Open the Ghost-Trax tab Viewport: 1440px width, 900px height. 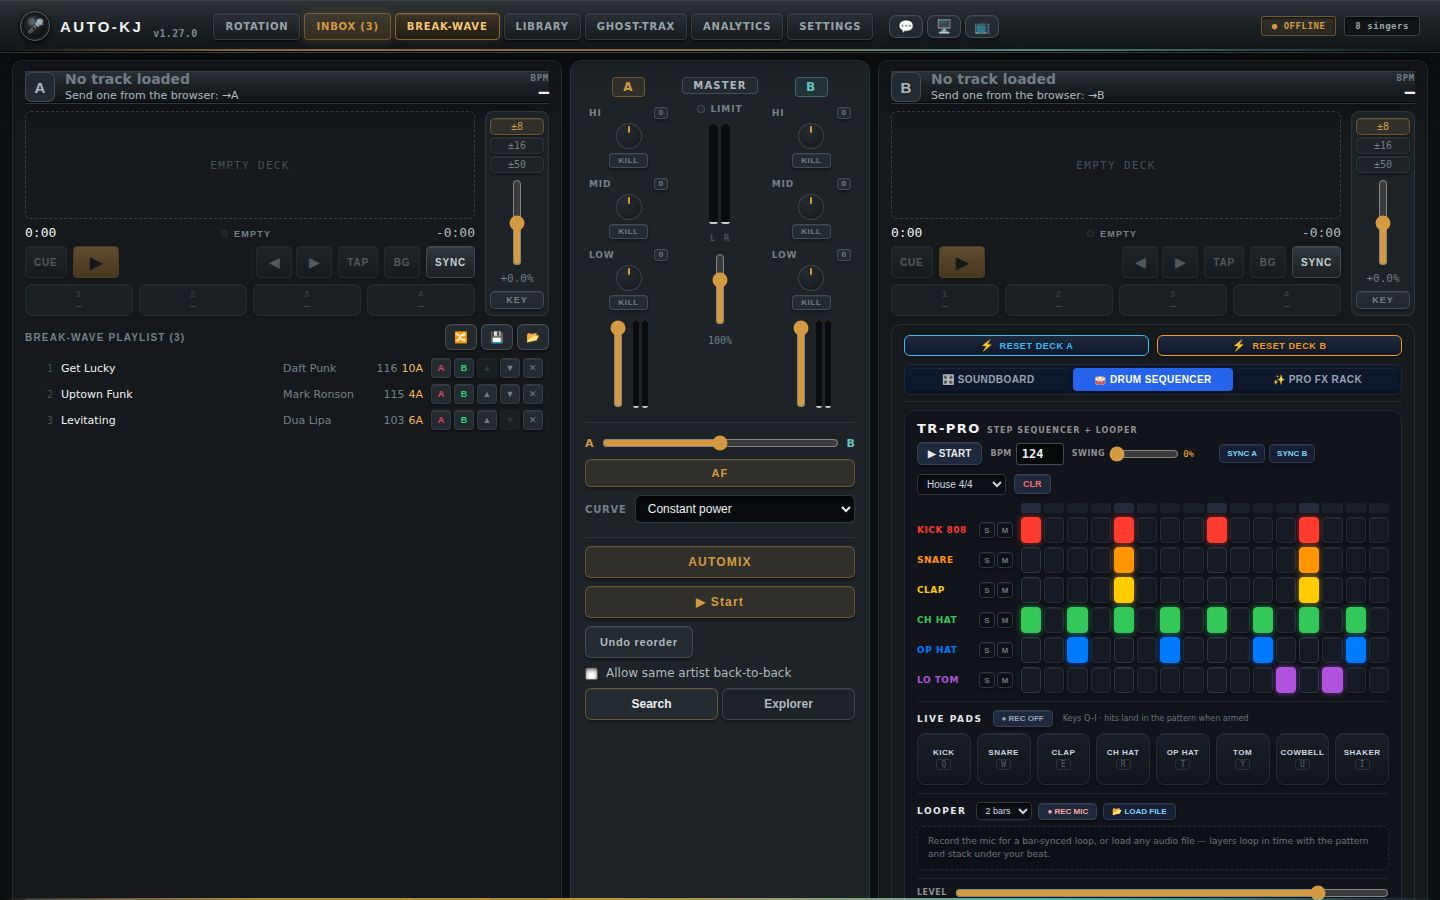[636, 26]
